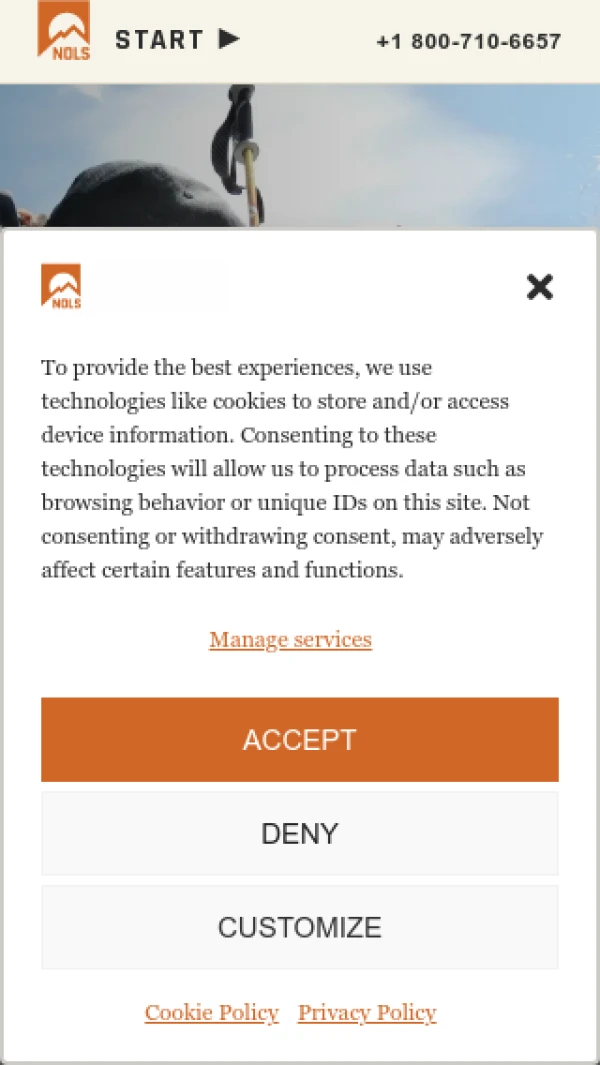The width and height of the screenshot is (600, 1065).
Task: Choose DENY to refuse cookies
Action: tap(300, 833)
